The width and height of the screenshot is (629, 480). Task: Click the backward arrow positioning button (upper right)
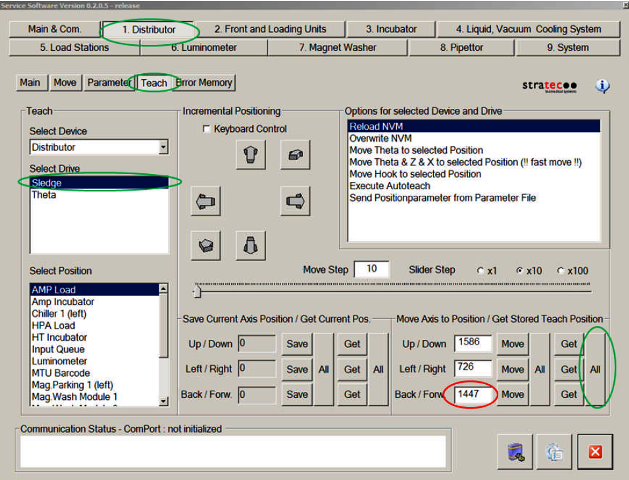[293, 154]
